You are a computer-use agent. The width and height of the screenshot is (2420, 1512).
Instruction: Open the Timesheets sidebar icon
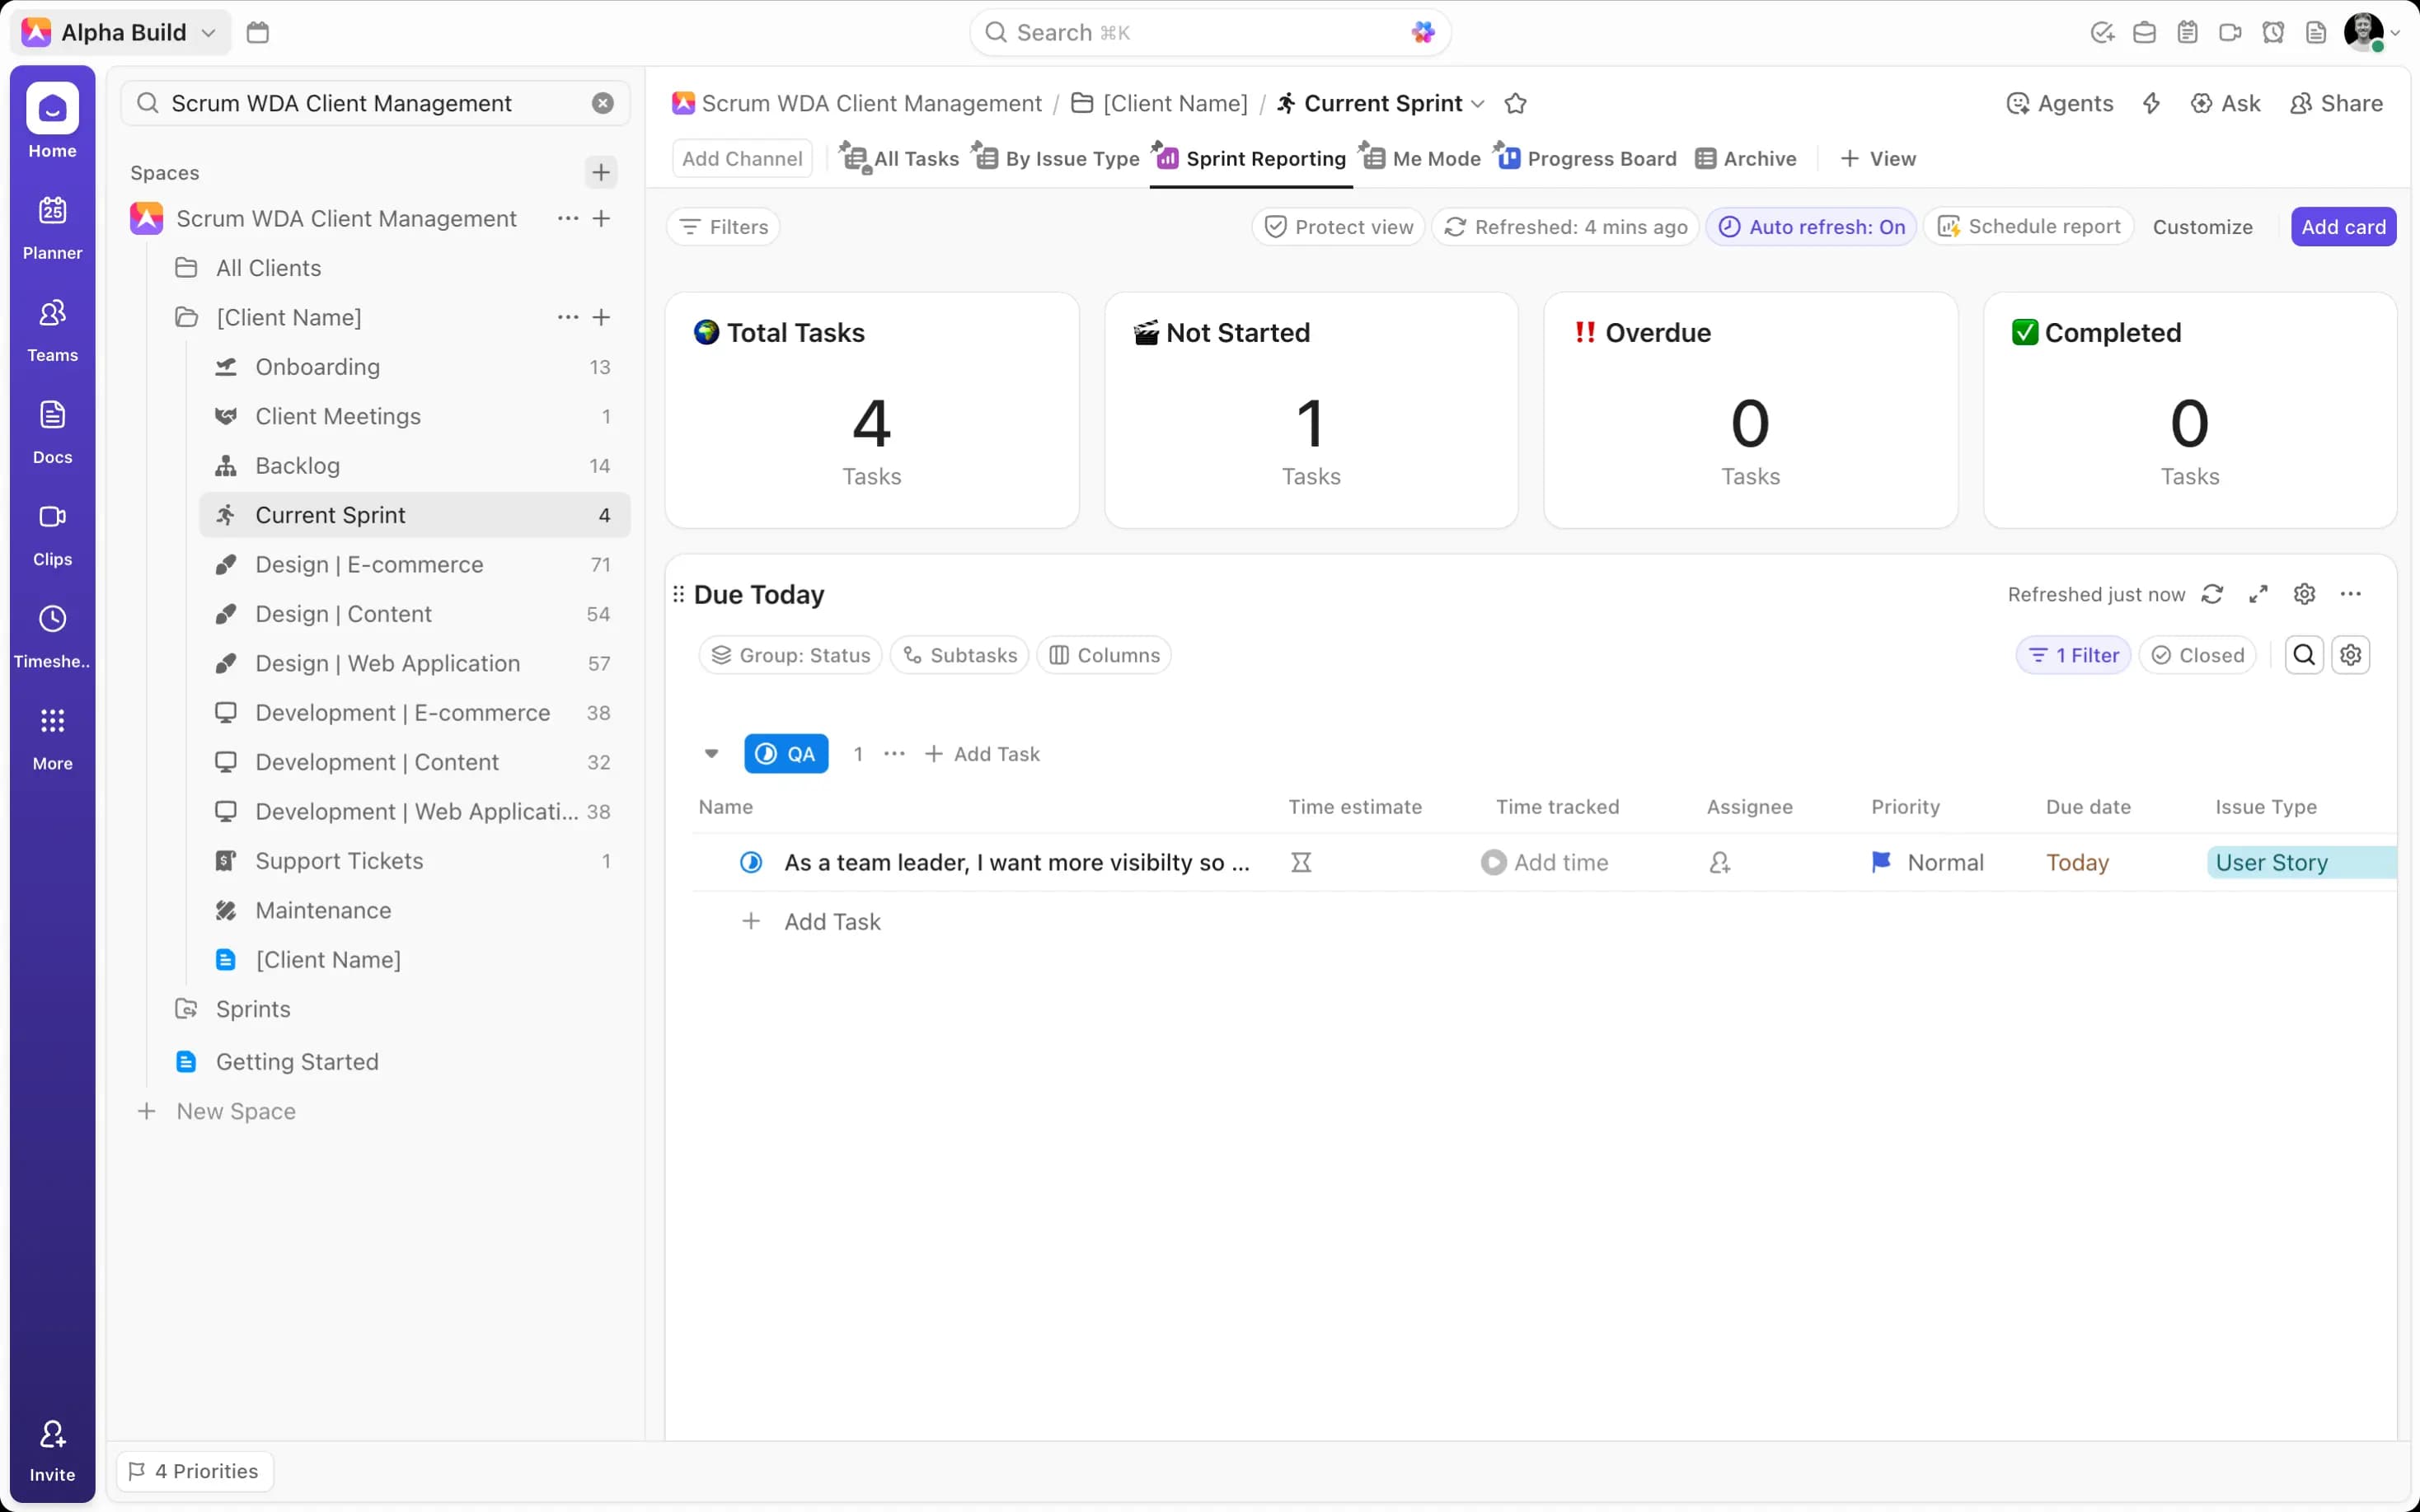tap(52, 635)
